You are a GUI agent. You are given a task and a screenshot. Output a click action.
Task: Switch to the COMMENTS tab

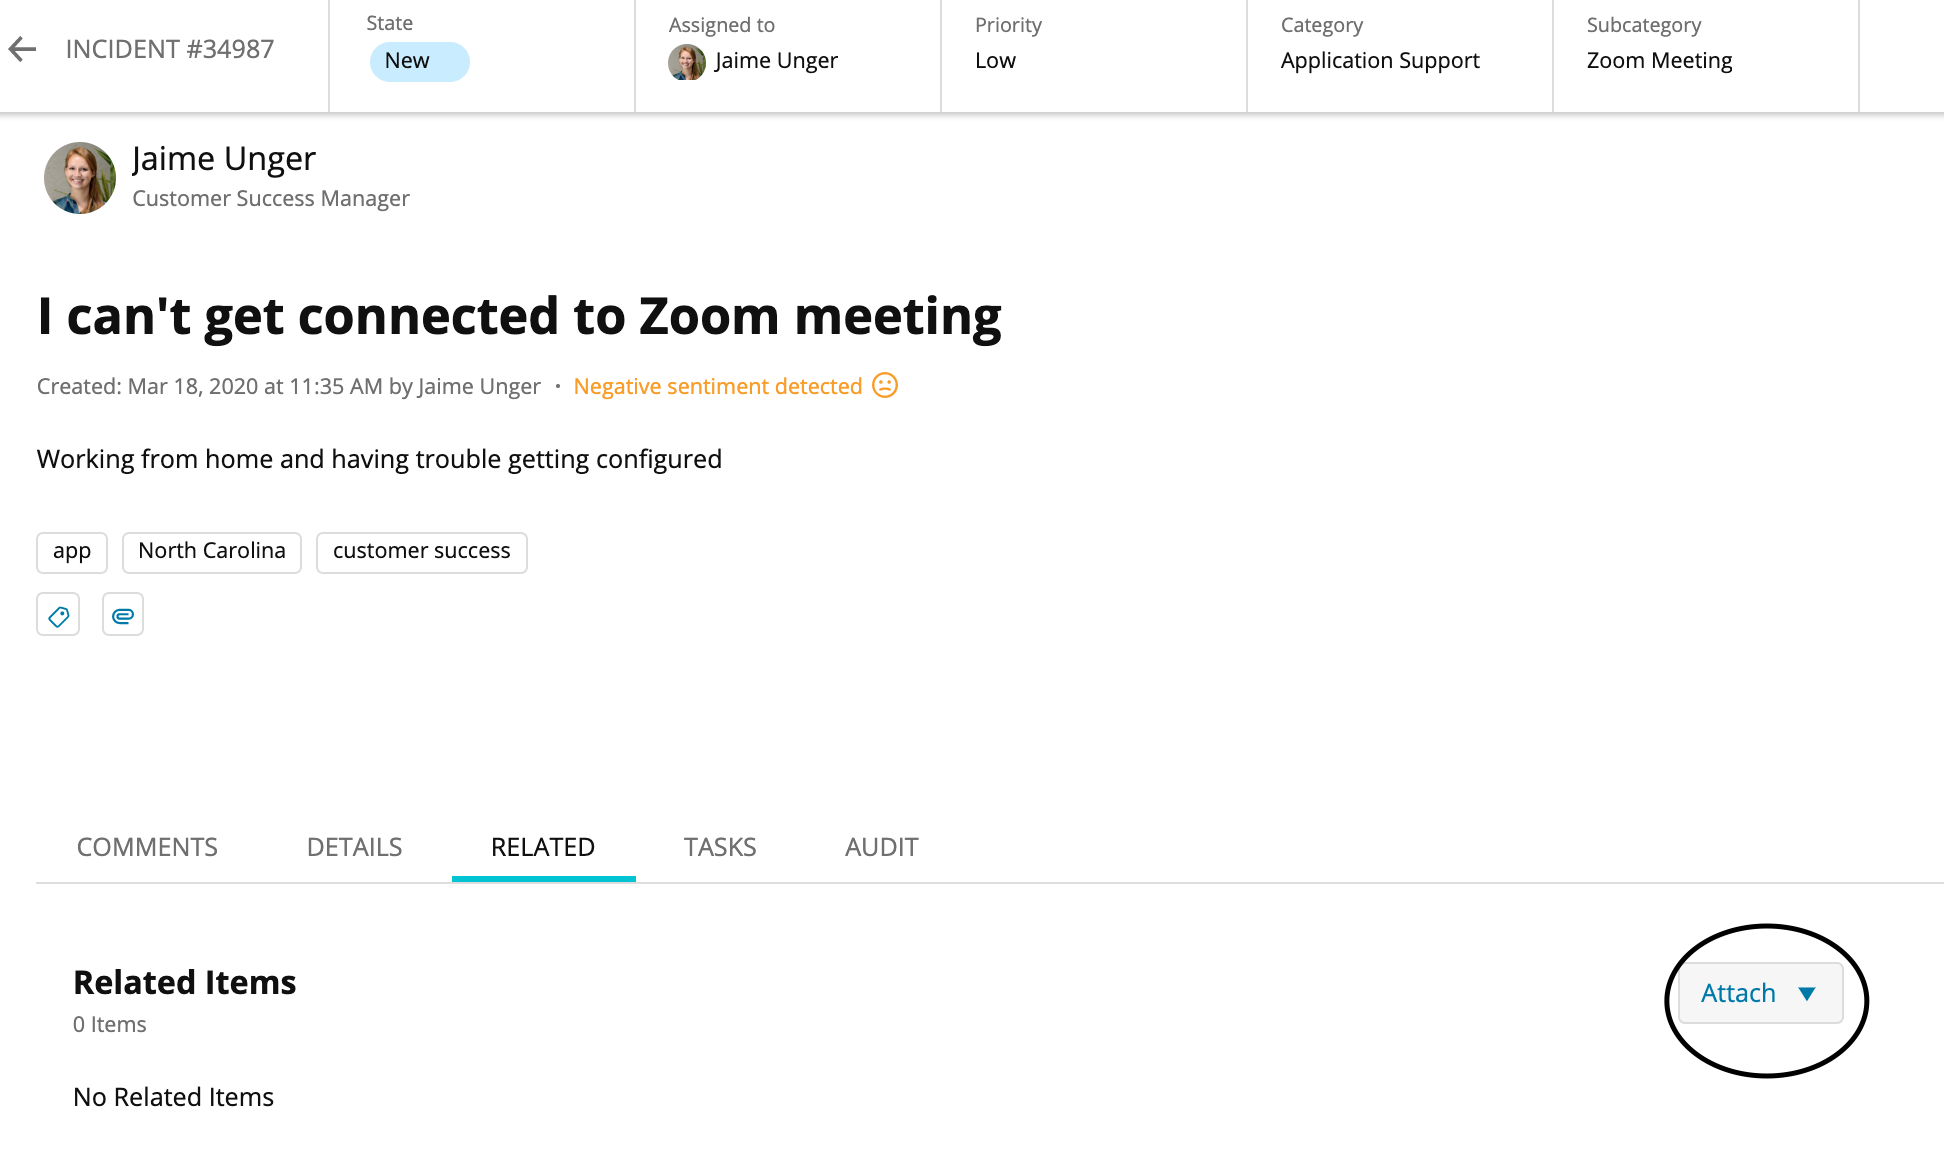tap(146, 847)
